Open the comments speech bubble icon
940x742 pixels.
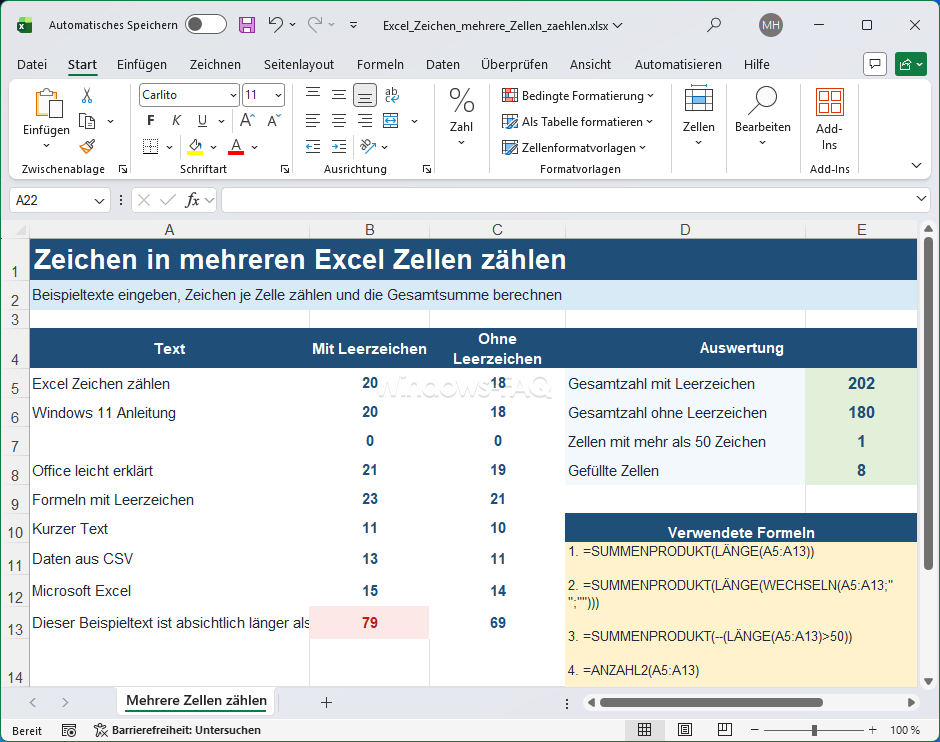click(875, 64)
